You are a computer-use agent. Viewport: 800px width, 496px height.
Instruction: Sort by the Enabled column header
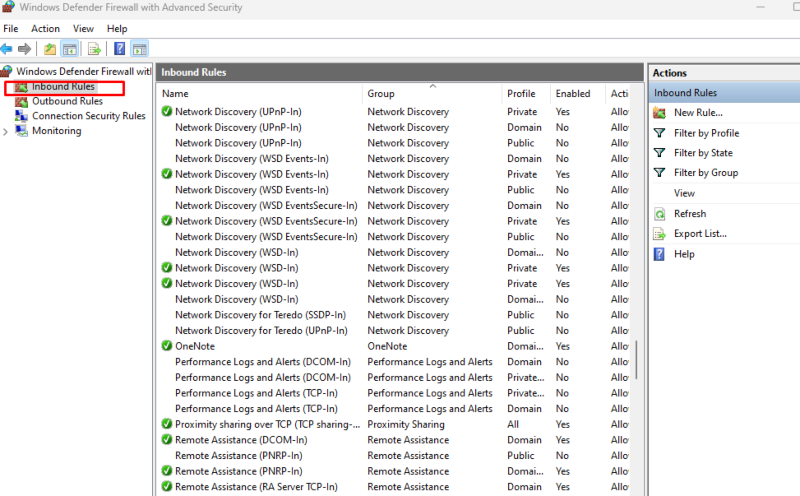(x=578, y=93)
